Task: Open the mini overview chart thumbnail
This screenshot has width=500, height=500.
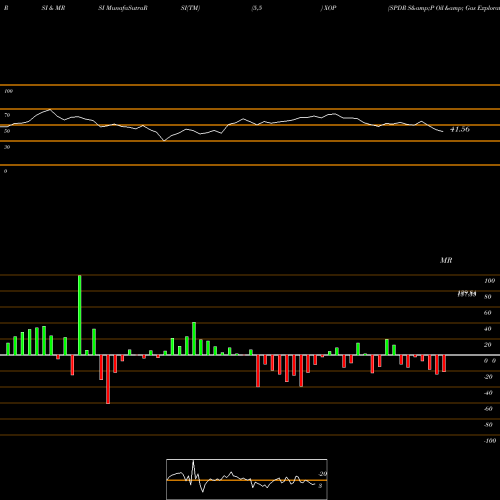Action: click(x=247, y=479)
